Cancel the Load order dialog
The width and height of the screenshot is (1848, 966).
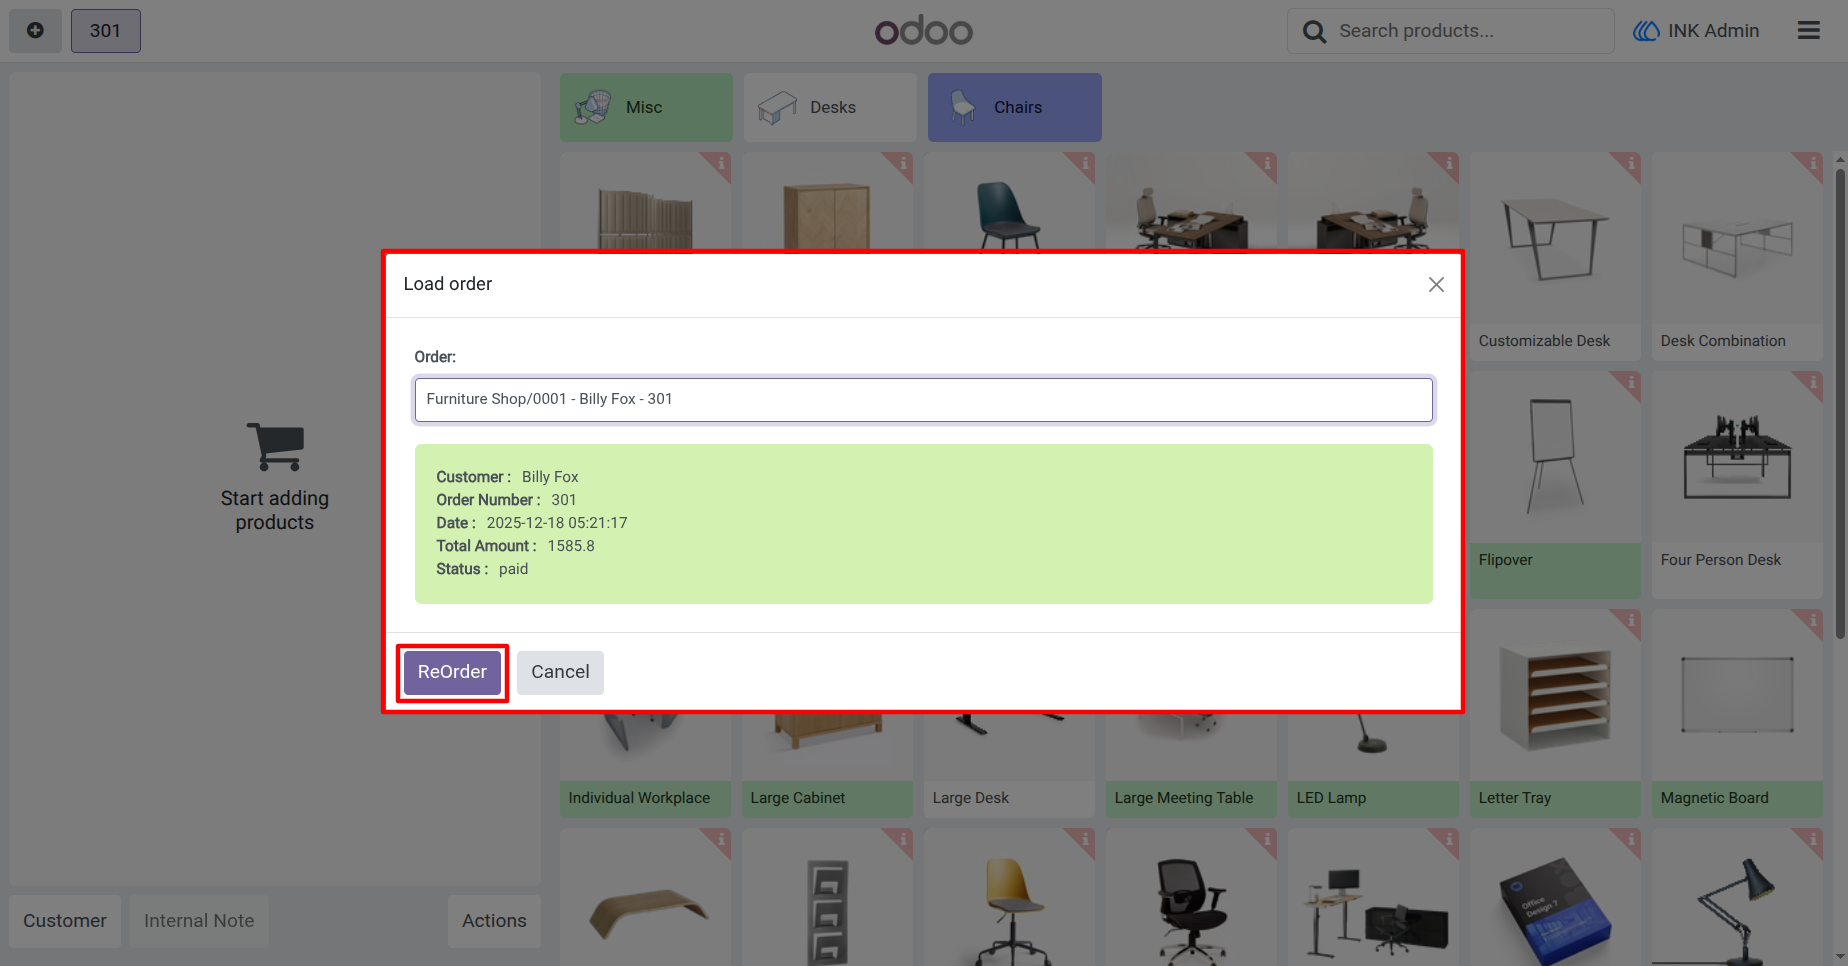[560, 672]
